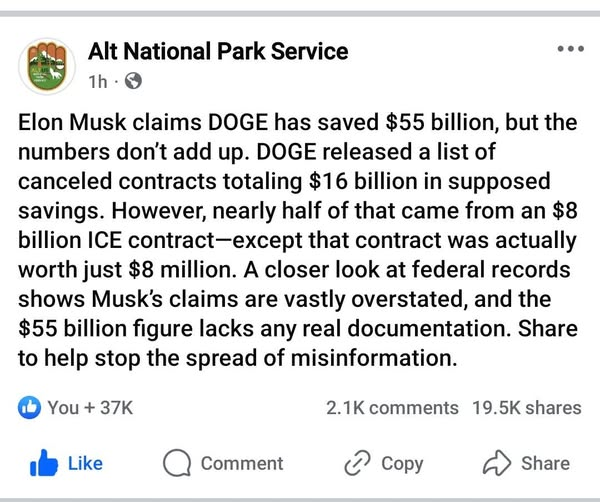Open the 2.1K comments list
This screenshot has width=600, height=502.
[392, 407]
